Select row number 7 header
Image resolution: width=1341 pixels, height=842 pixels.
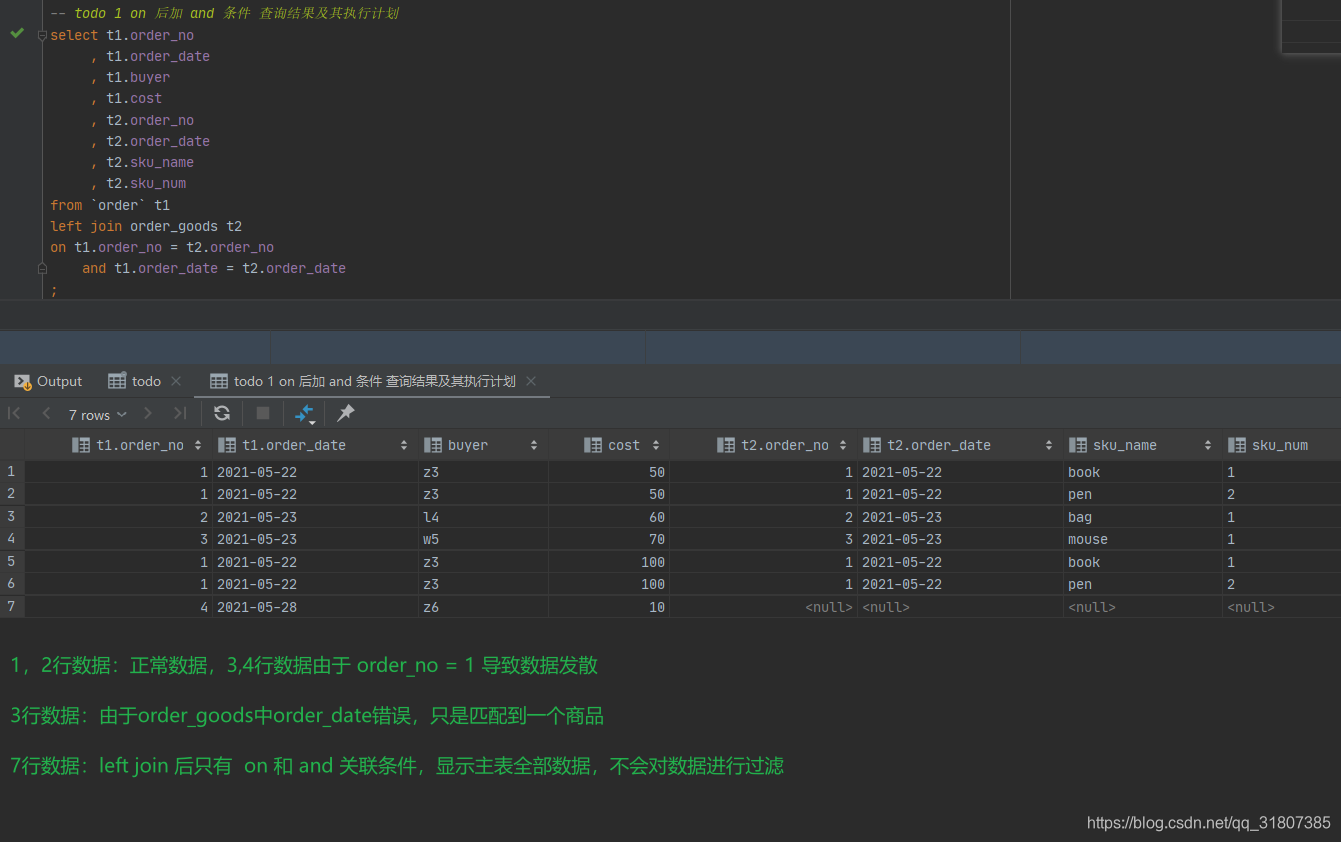pos(11,606)
